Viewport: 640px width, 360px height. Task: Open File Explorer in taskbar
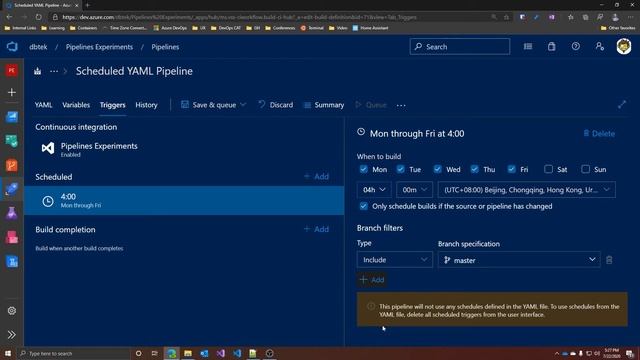coord(188,353)
